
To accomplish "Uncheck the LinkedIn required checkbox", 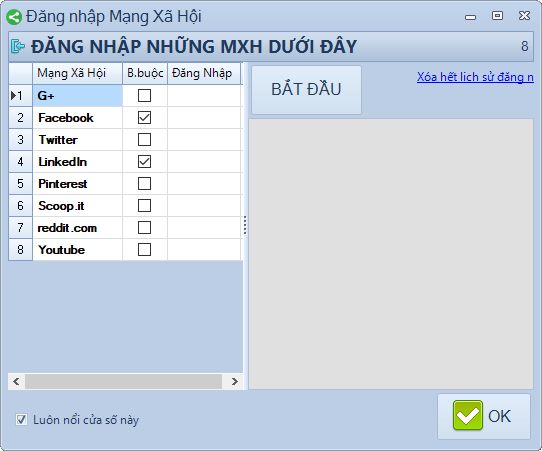I will click(x=144, y=161).
